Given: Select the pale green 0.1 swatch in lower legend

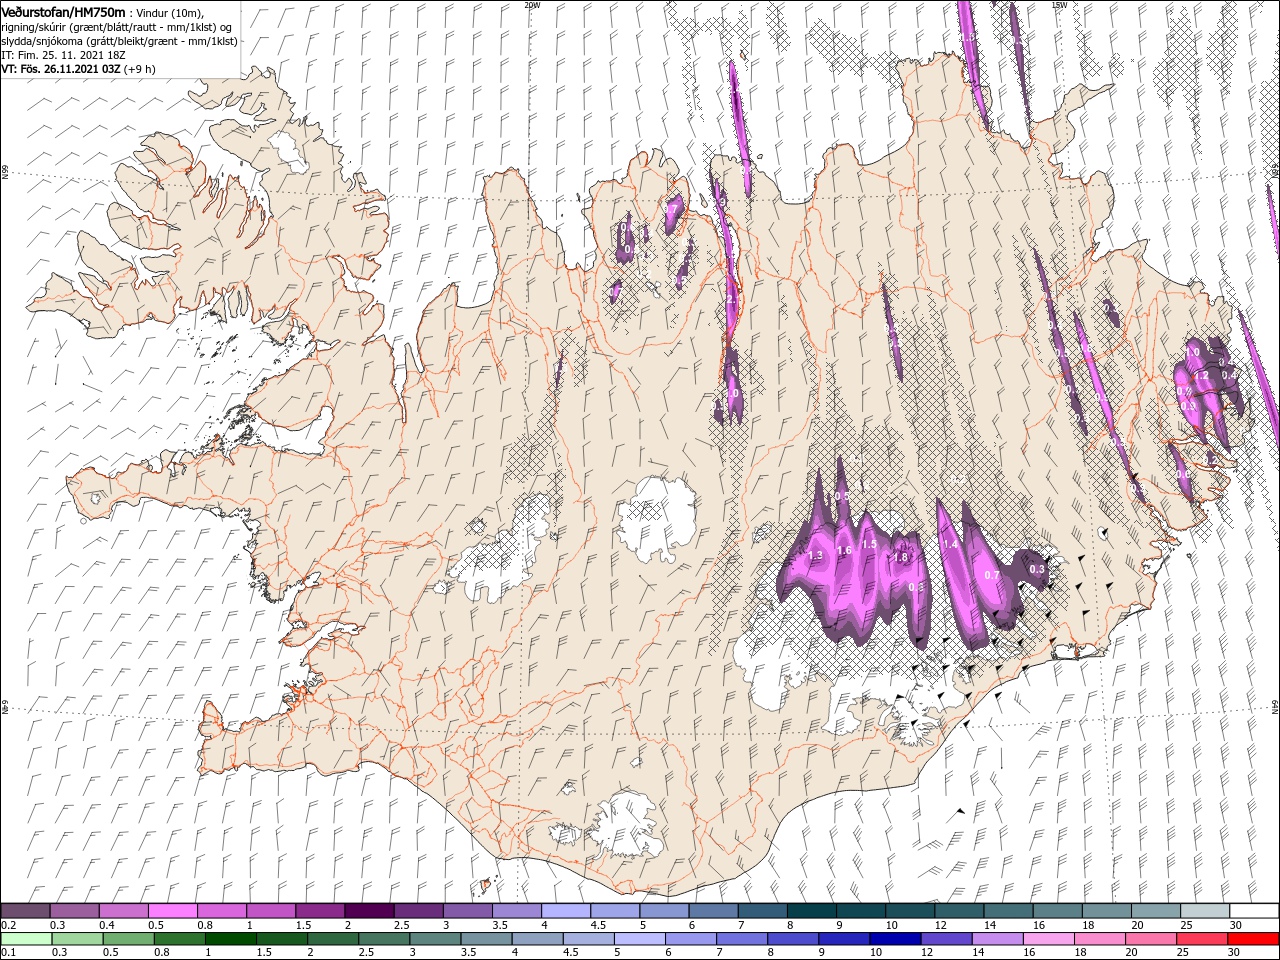Looking at the screenshot, I should point(27,938).
